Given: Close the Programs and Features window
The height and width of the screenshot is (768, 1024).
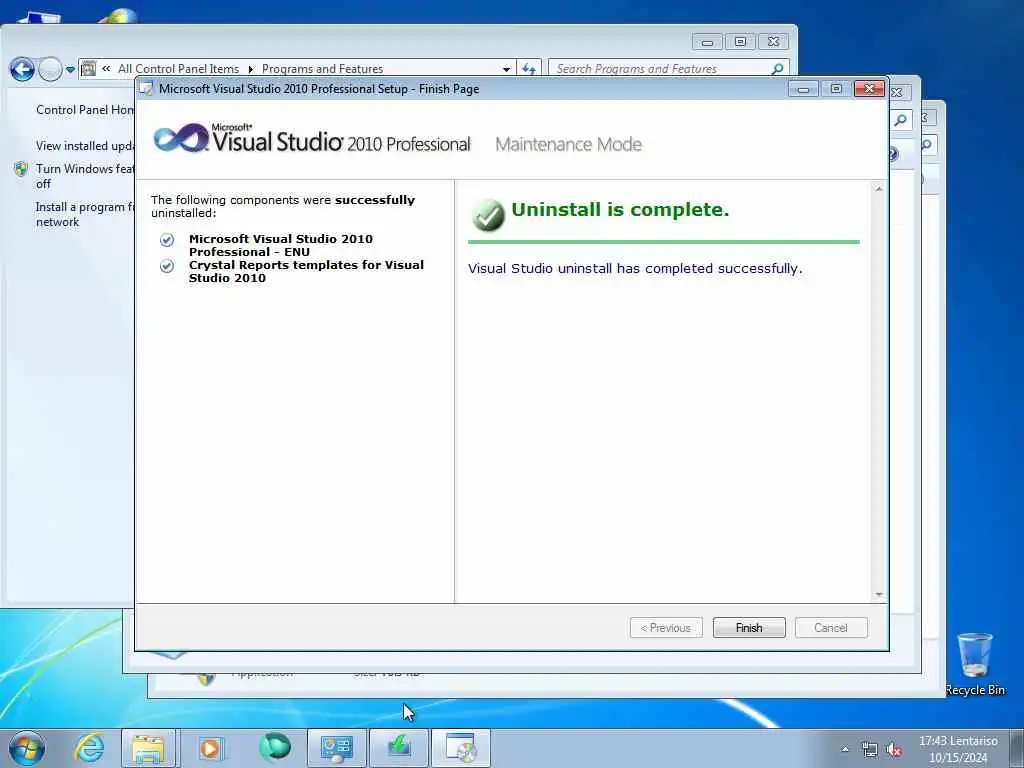Looking at the screenshot, I should [x=773, y=42].
